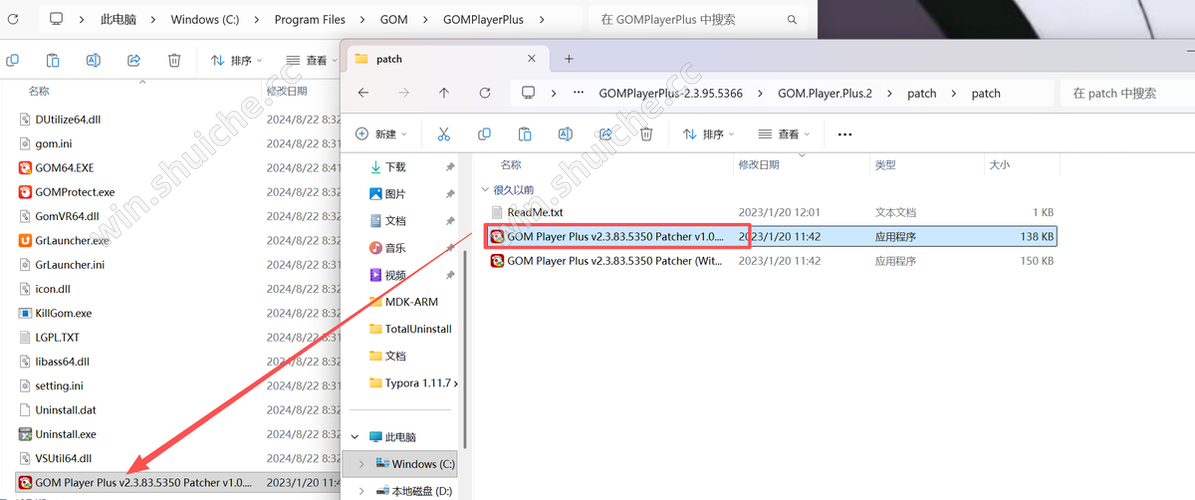Click Cut icon in patch window toolbar
The image size is (1195, 500).
(444, 134)
